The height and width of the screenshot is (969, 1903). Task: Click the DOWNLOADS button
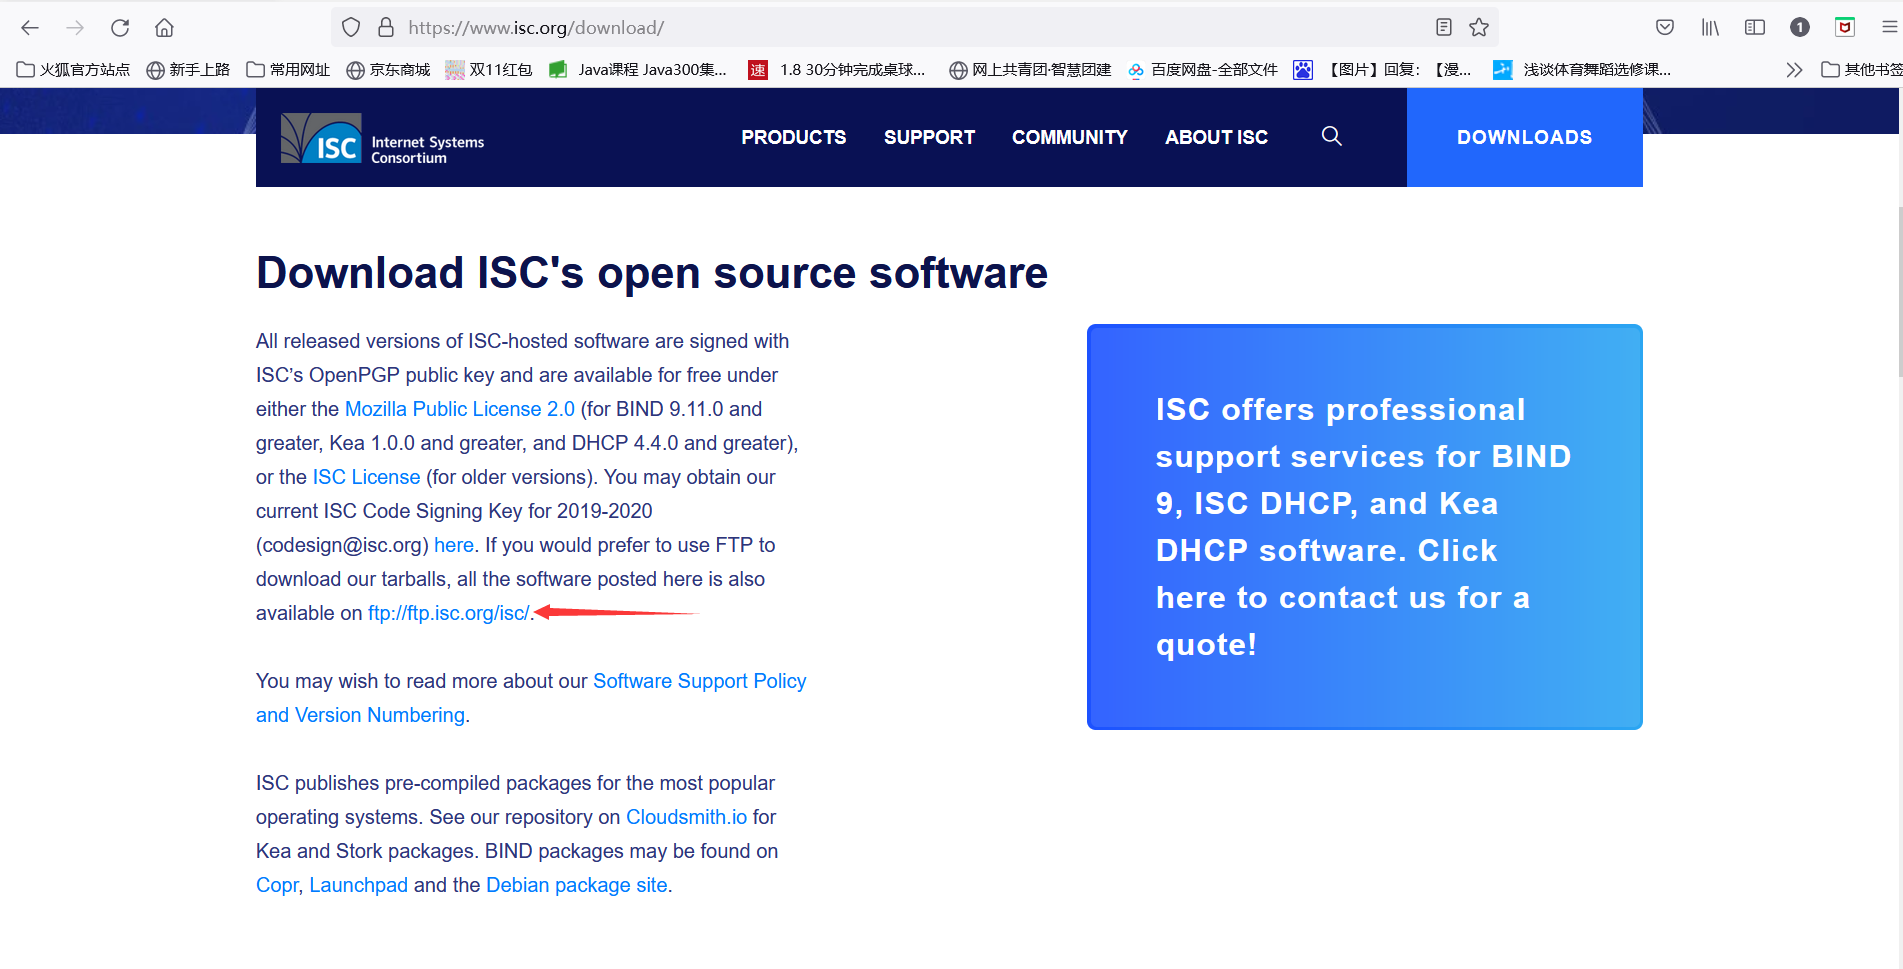(x=1524, y=136)
